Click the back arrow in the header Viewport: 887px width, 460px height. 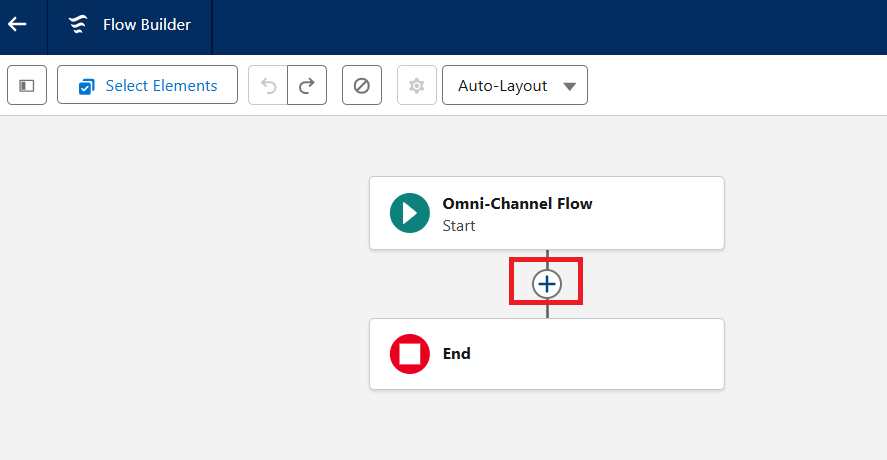click(17, 24)
